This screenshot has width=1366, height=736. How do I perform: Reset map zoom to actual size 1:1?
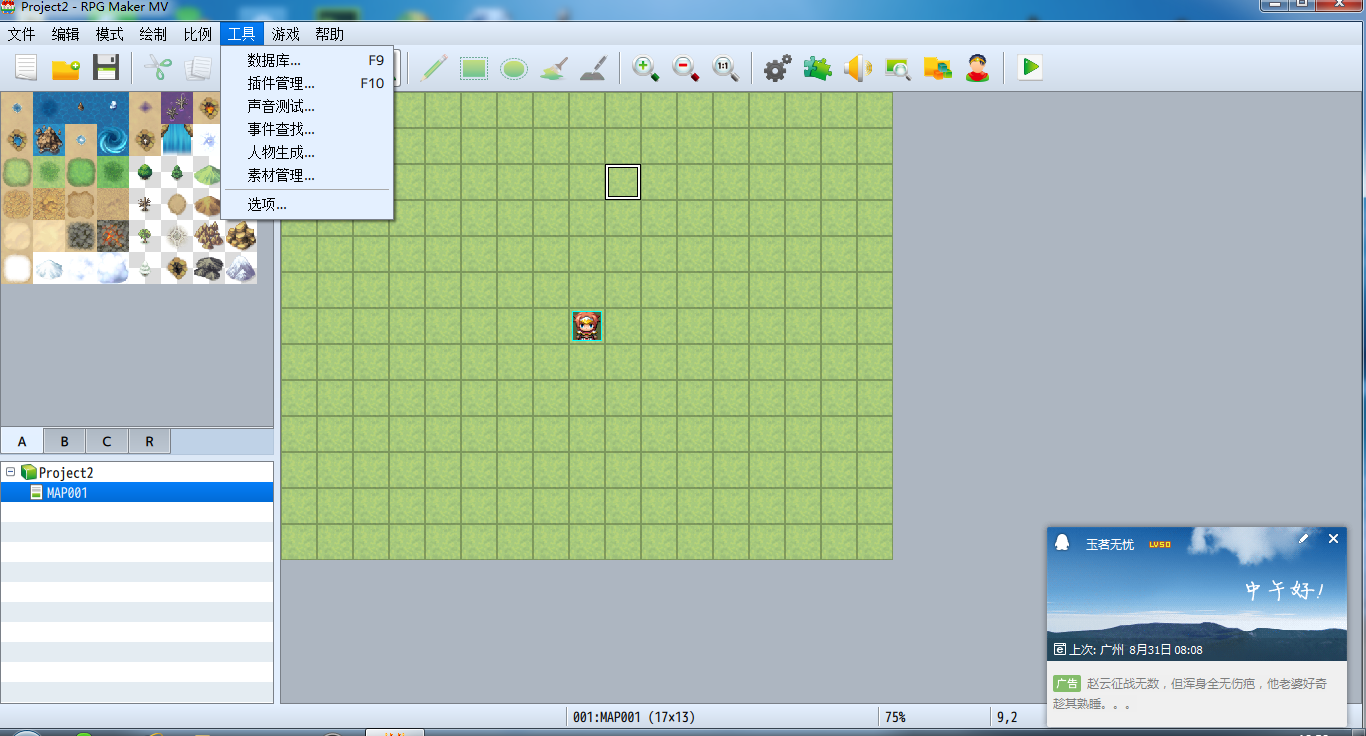(726, 68)
